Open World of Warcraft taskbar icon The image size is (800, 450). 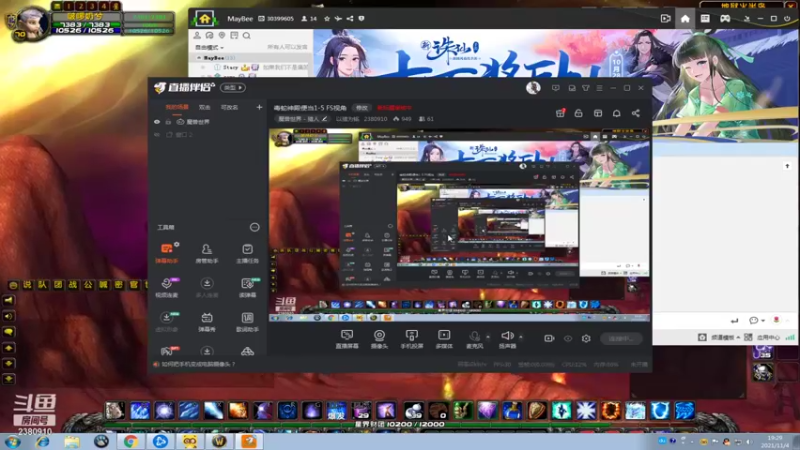(x=219, y=441)
